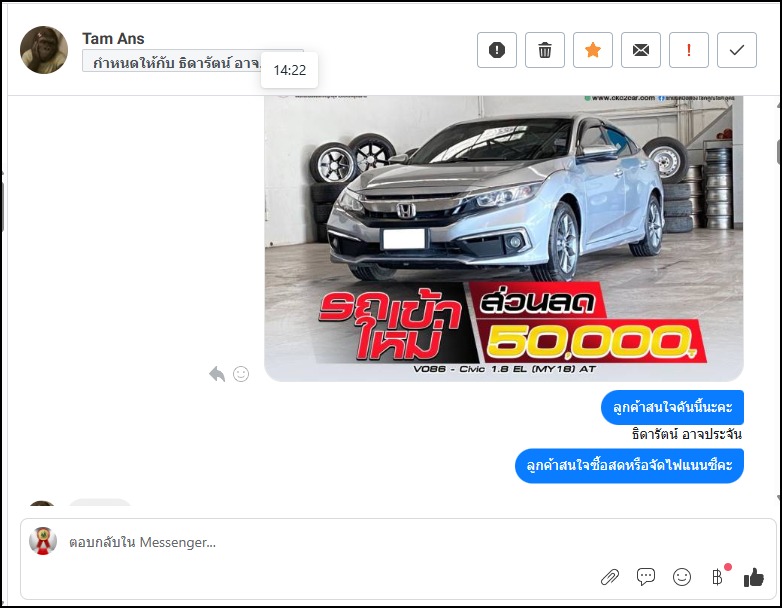Delete conversation using trash can icon

[545, 50]
